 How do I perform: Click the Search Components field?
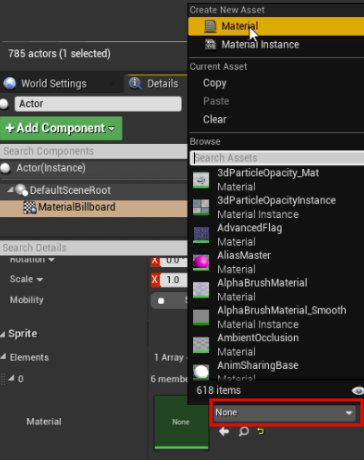[94, 151]
